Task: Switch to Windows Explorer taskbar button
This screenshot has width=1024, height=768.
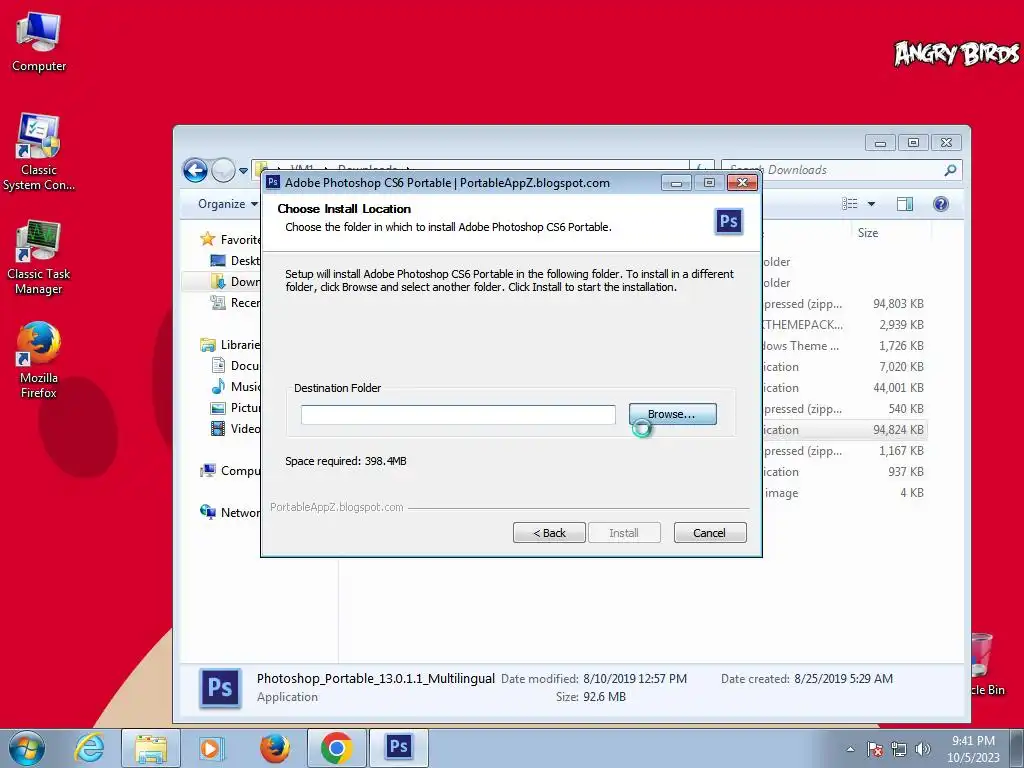Action: (151, 748)
